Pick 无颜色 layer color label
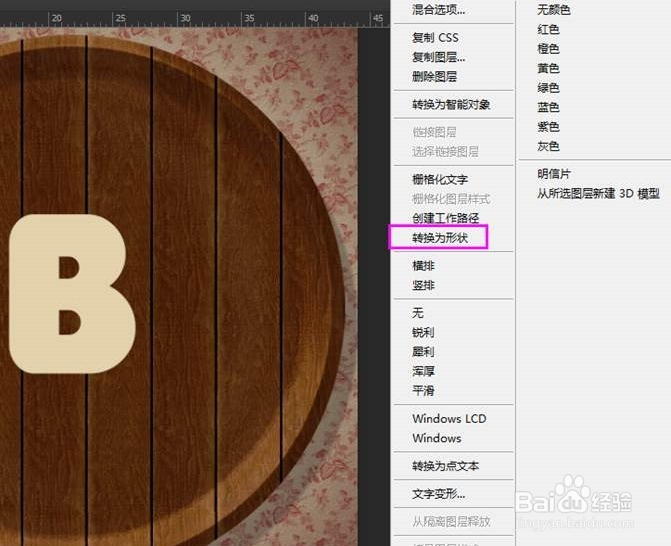Screen dimensions: 671x546 (x=554, y=10)
